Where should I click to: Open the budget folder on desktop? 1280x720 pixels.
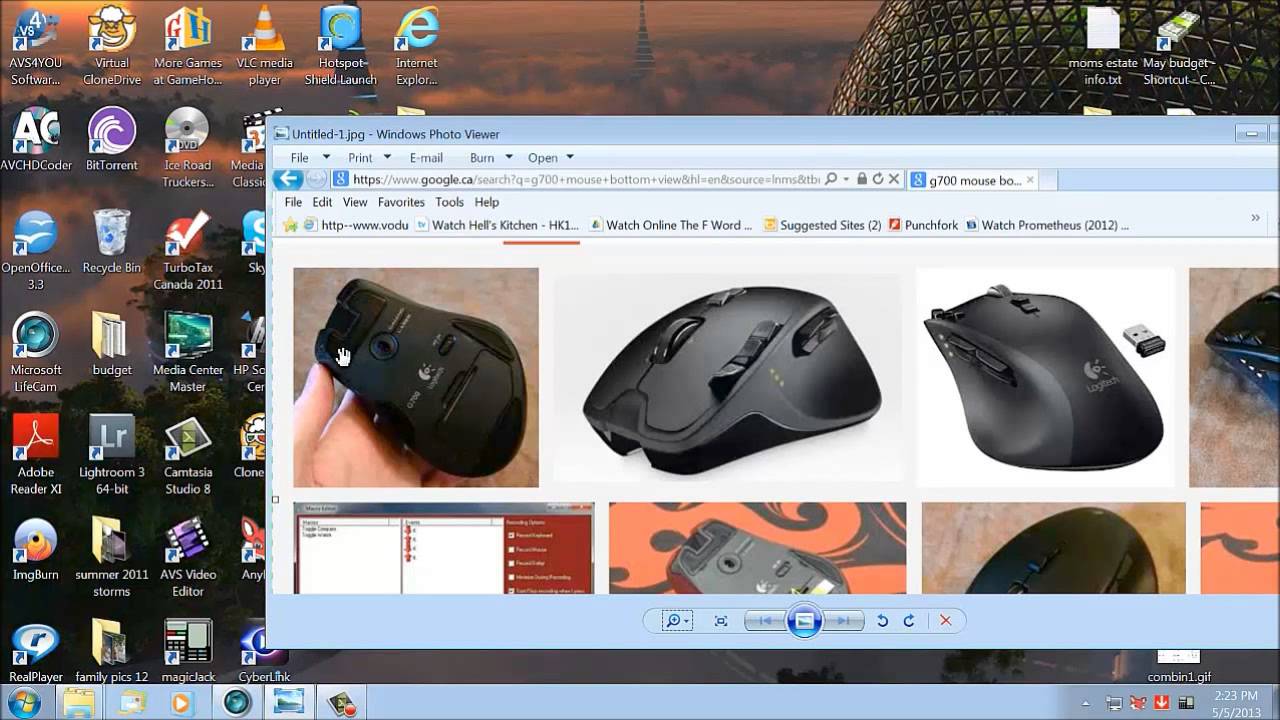(x=112, y=345)
